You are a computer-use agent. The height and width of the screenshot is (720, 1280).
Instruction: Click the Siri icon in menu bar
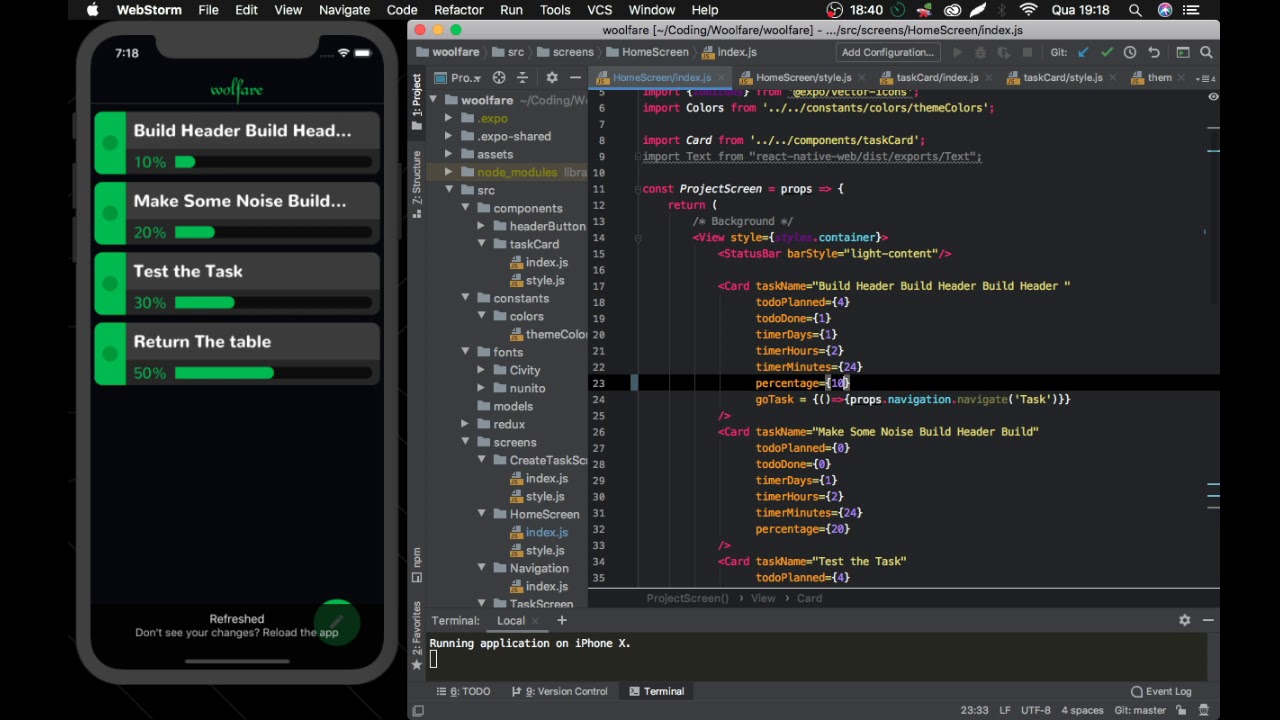[1165, 10]
